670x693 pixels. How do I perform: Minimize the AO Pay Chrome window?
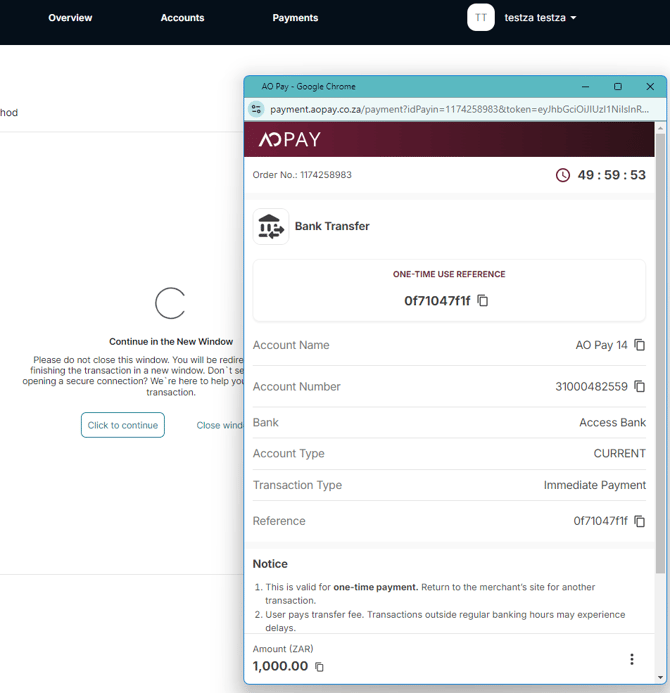pos(586,87)
